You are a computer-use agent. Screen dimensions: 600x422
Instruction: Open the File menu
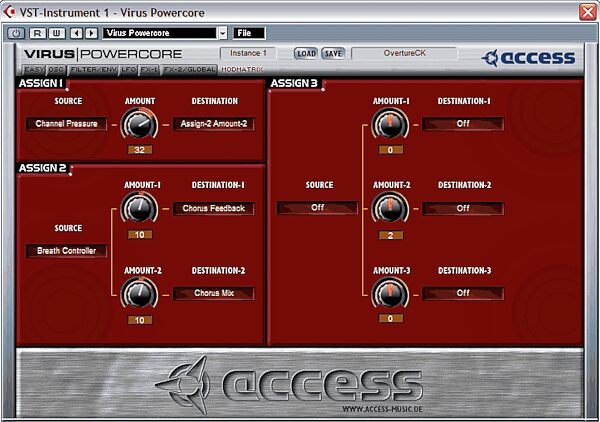click(x=249, y=33)
